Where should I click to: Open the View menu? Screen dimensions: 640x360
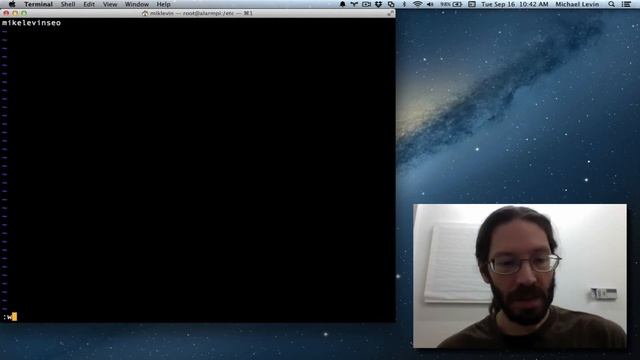110,4
